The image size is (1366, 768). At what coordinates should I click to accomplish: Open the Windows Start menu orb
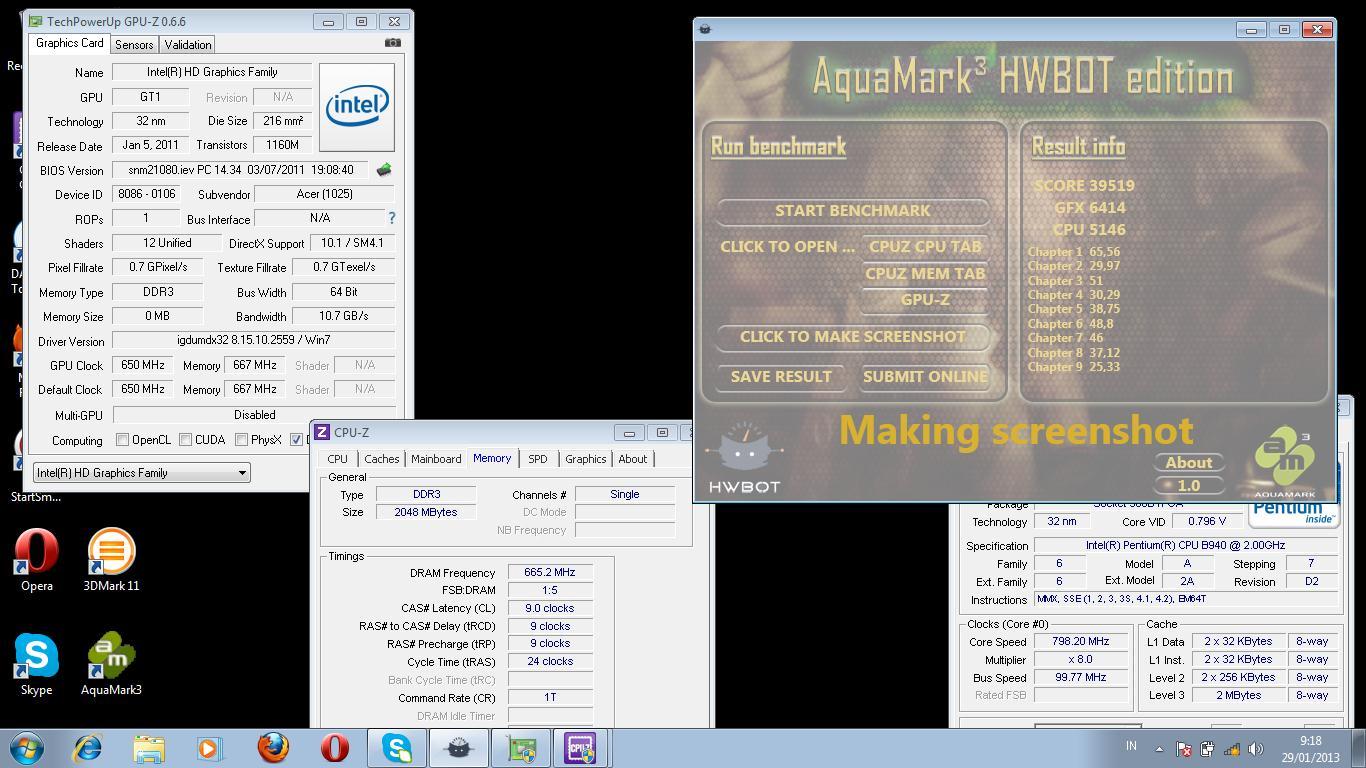27,748
